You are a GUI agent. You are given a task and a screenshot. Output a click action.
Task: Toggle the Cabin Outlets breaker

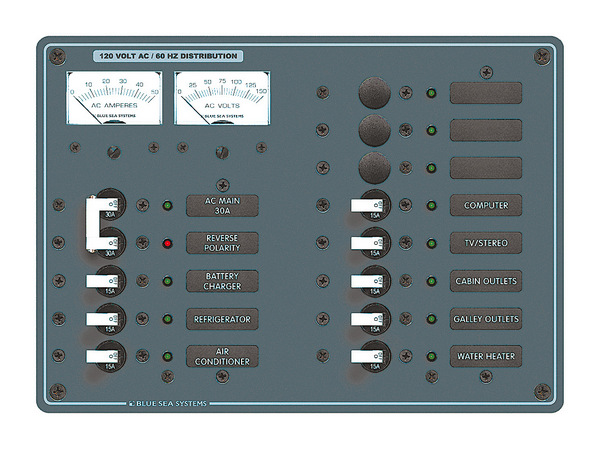[x=367, y=281]
